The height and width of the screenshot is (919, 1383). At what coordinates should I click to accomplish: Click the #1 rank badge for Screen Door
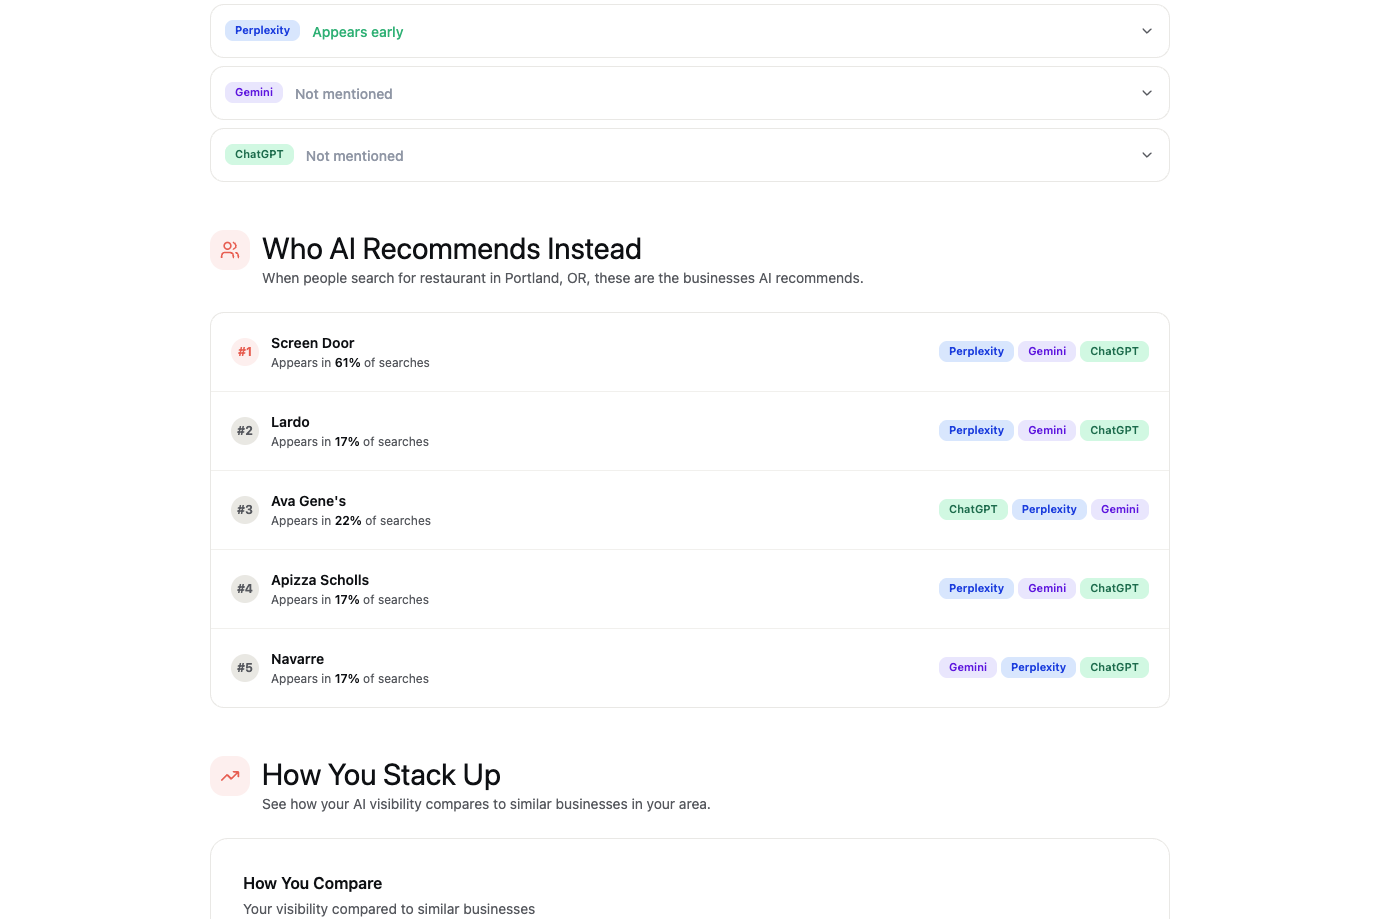(x=245, y=352)
